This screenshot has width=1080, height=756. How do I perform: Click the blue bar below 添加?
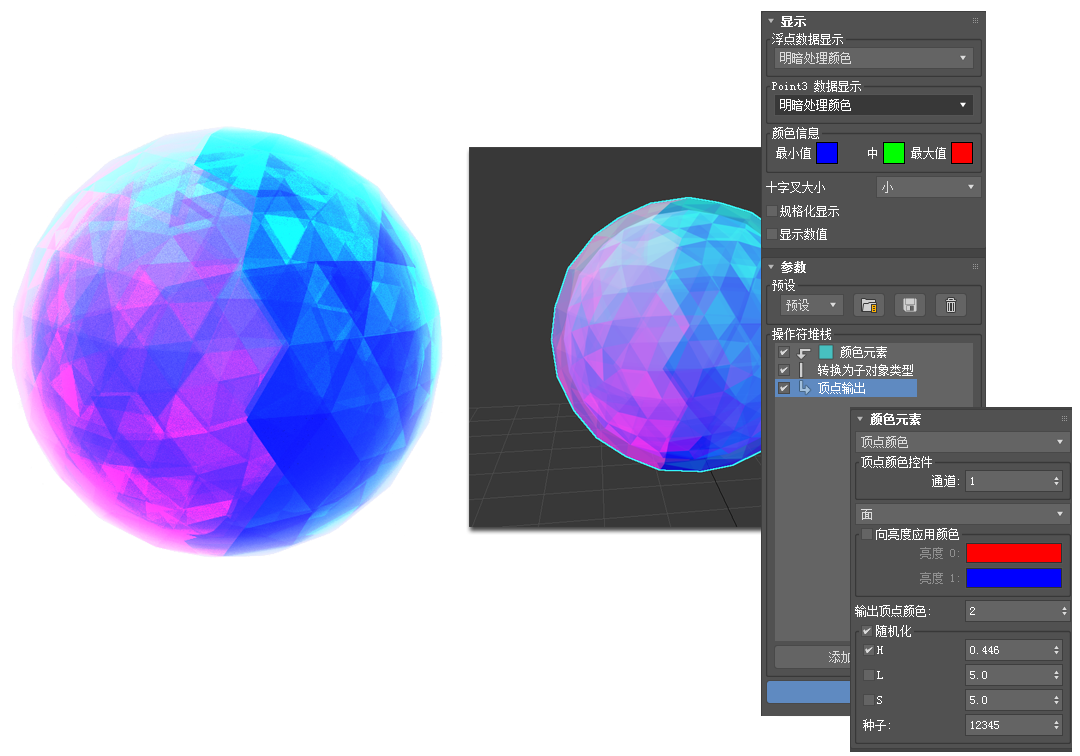click(809, 692)
